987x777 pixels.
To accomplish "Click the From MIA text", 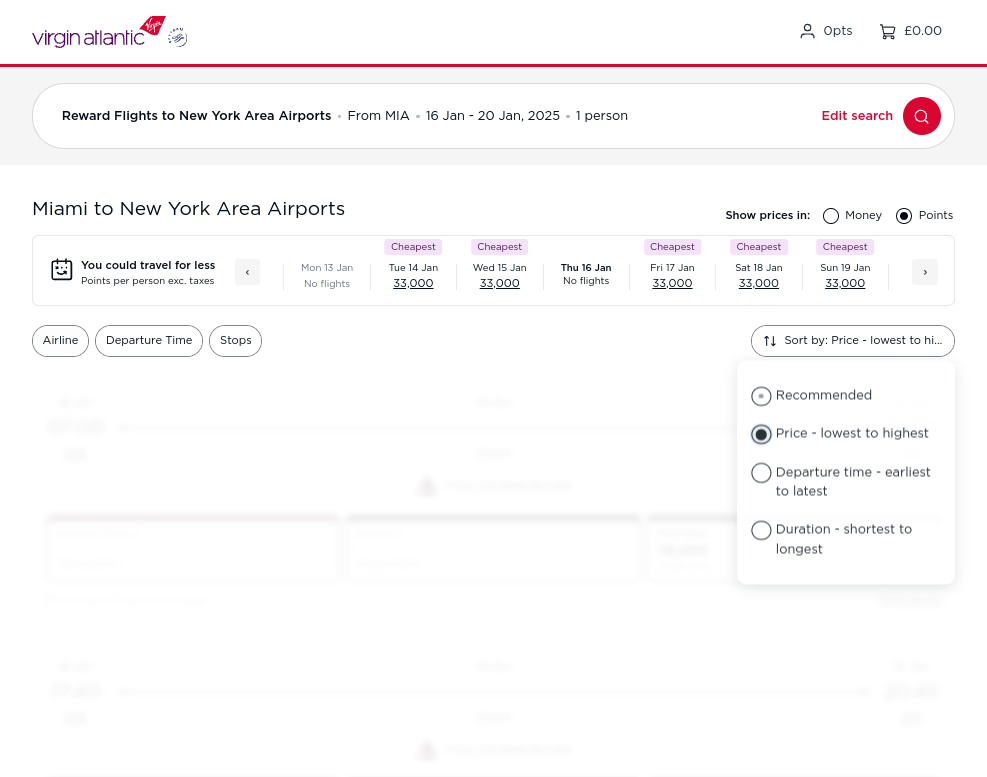I will tap(378, 116).
